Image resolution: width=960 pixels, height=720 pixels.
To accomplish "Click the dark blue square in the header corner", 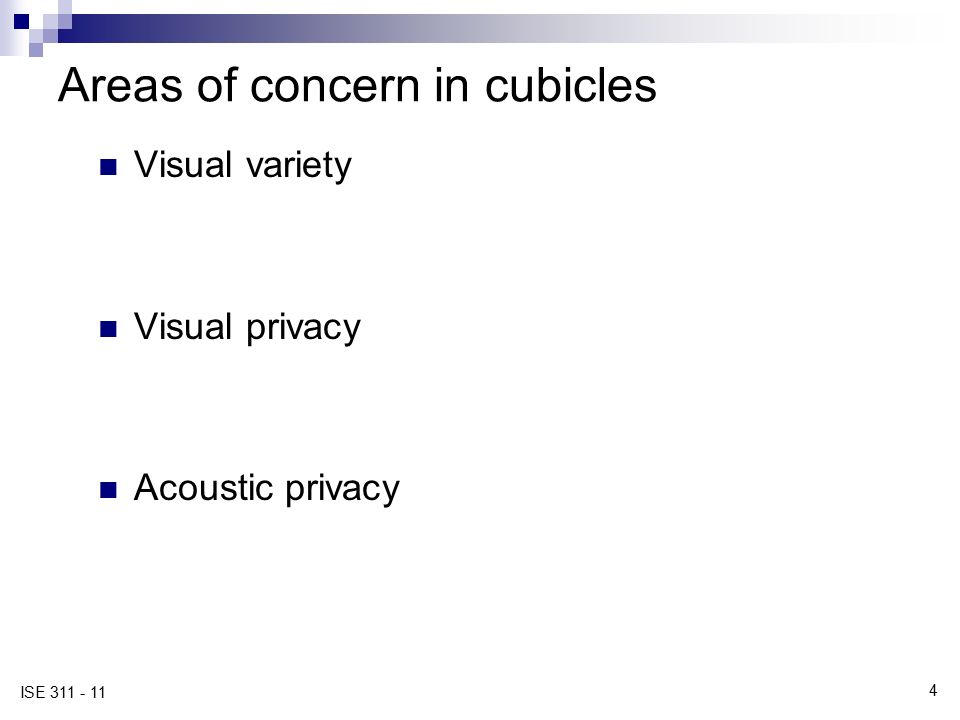I will [21, 21].
